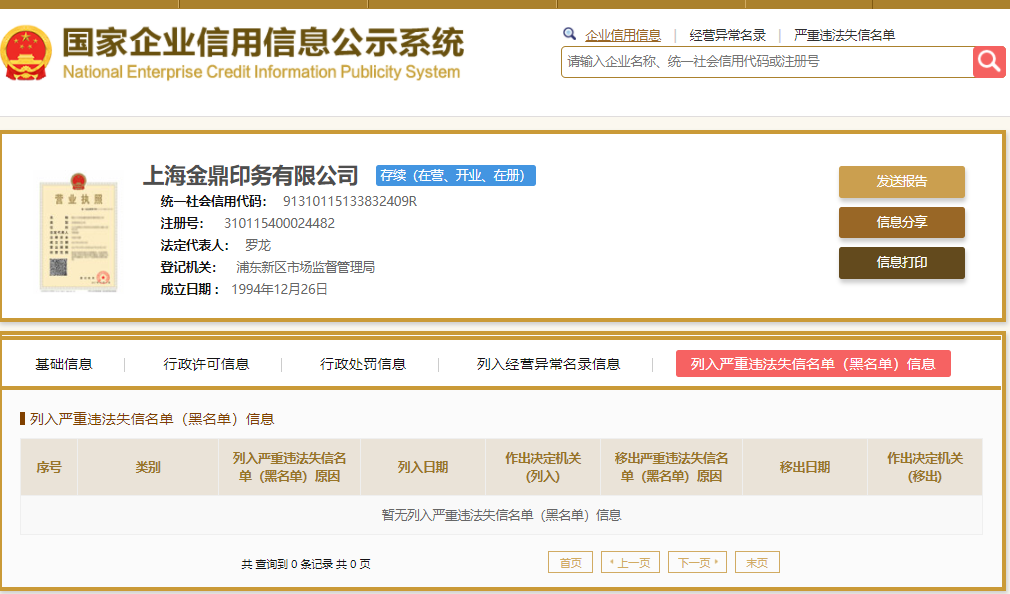This screenshot has height=594, width=1010.
Task: Click the 作出决定机关(列入) column header
Action: (x=543, y=467)
